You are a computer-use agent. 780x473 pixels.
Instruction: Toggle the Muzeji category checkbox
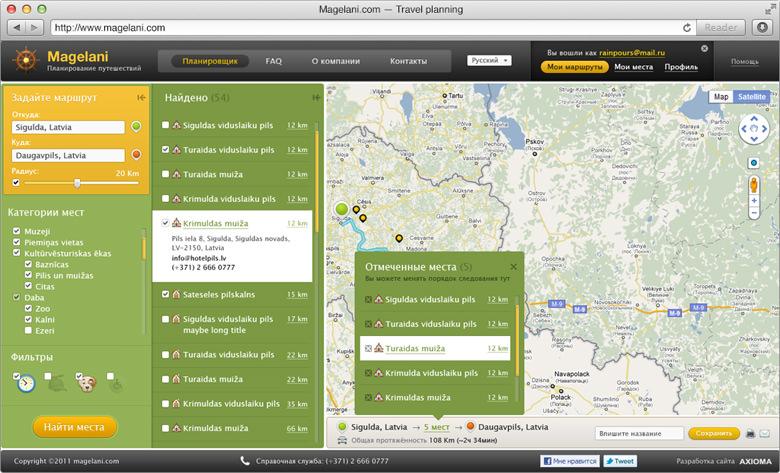coord(16,231)
